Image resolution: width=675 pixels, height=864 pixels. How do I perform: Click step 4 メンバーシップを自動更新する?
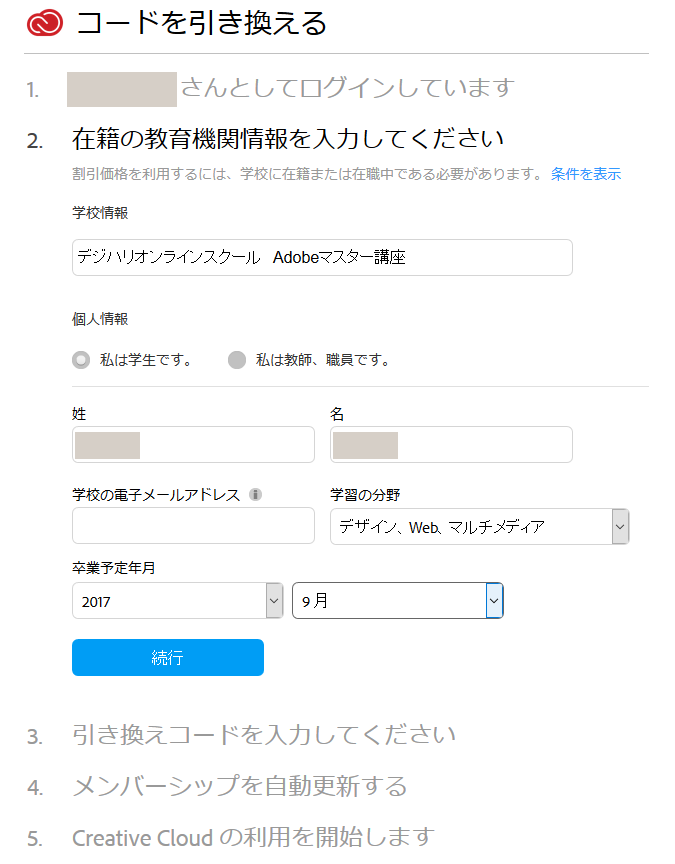tap(240, 786)
